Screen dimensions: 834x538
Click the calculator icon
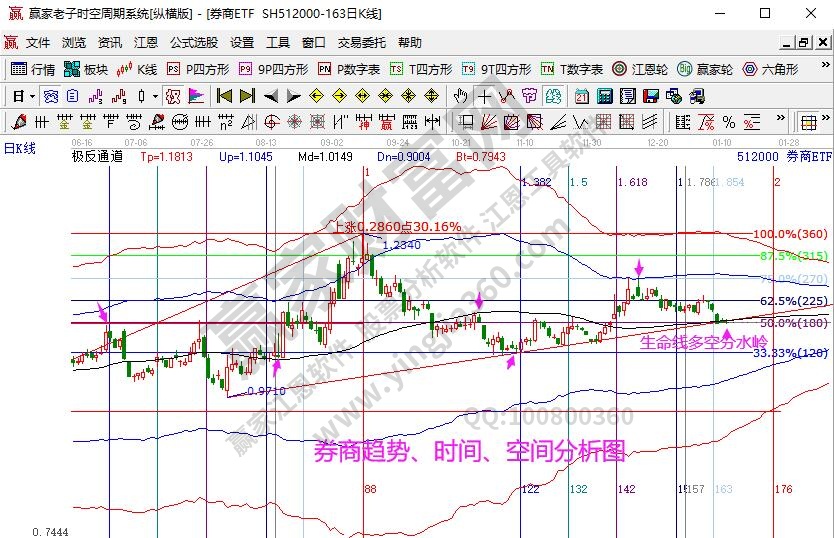(605, 96)
